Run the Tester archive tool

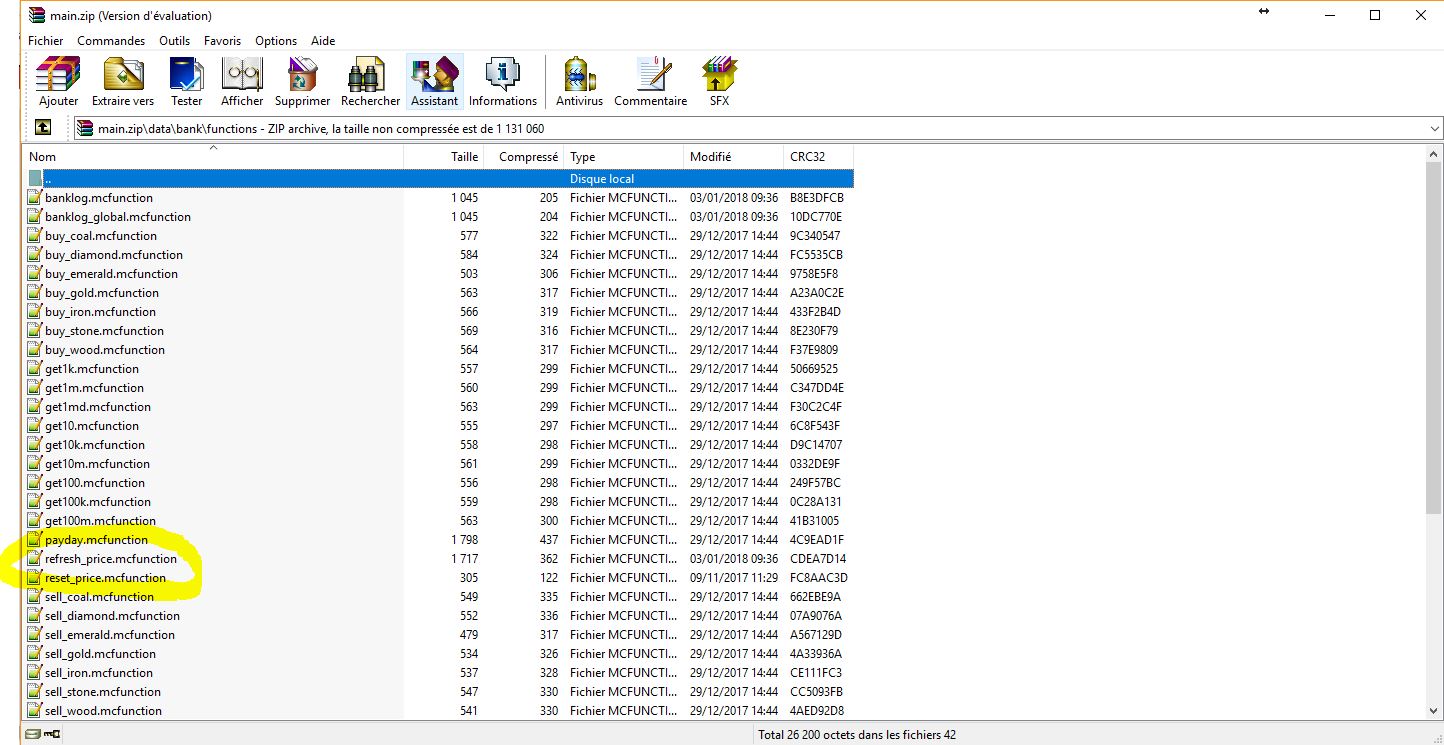[186, 81]
